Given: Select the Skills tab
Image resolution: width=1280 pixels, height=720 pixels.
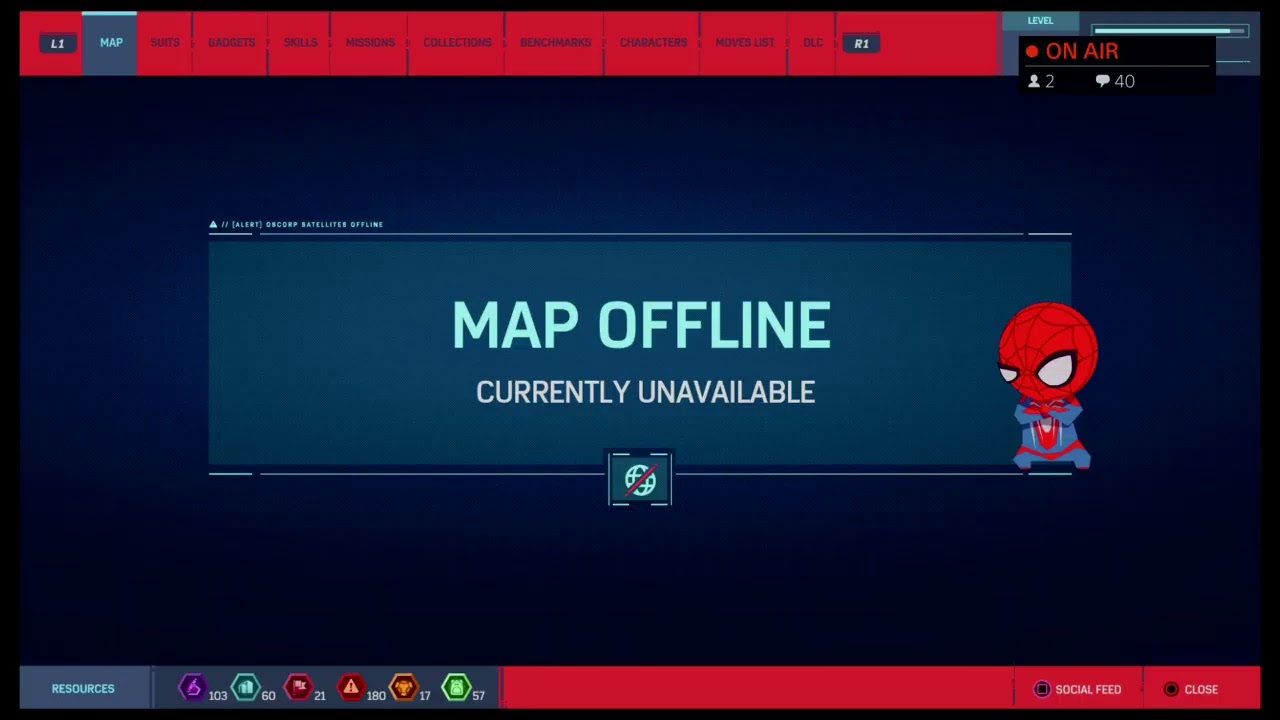Looking at the screenshot, I should coord(300,43).
